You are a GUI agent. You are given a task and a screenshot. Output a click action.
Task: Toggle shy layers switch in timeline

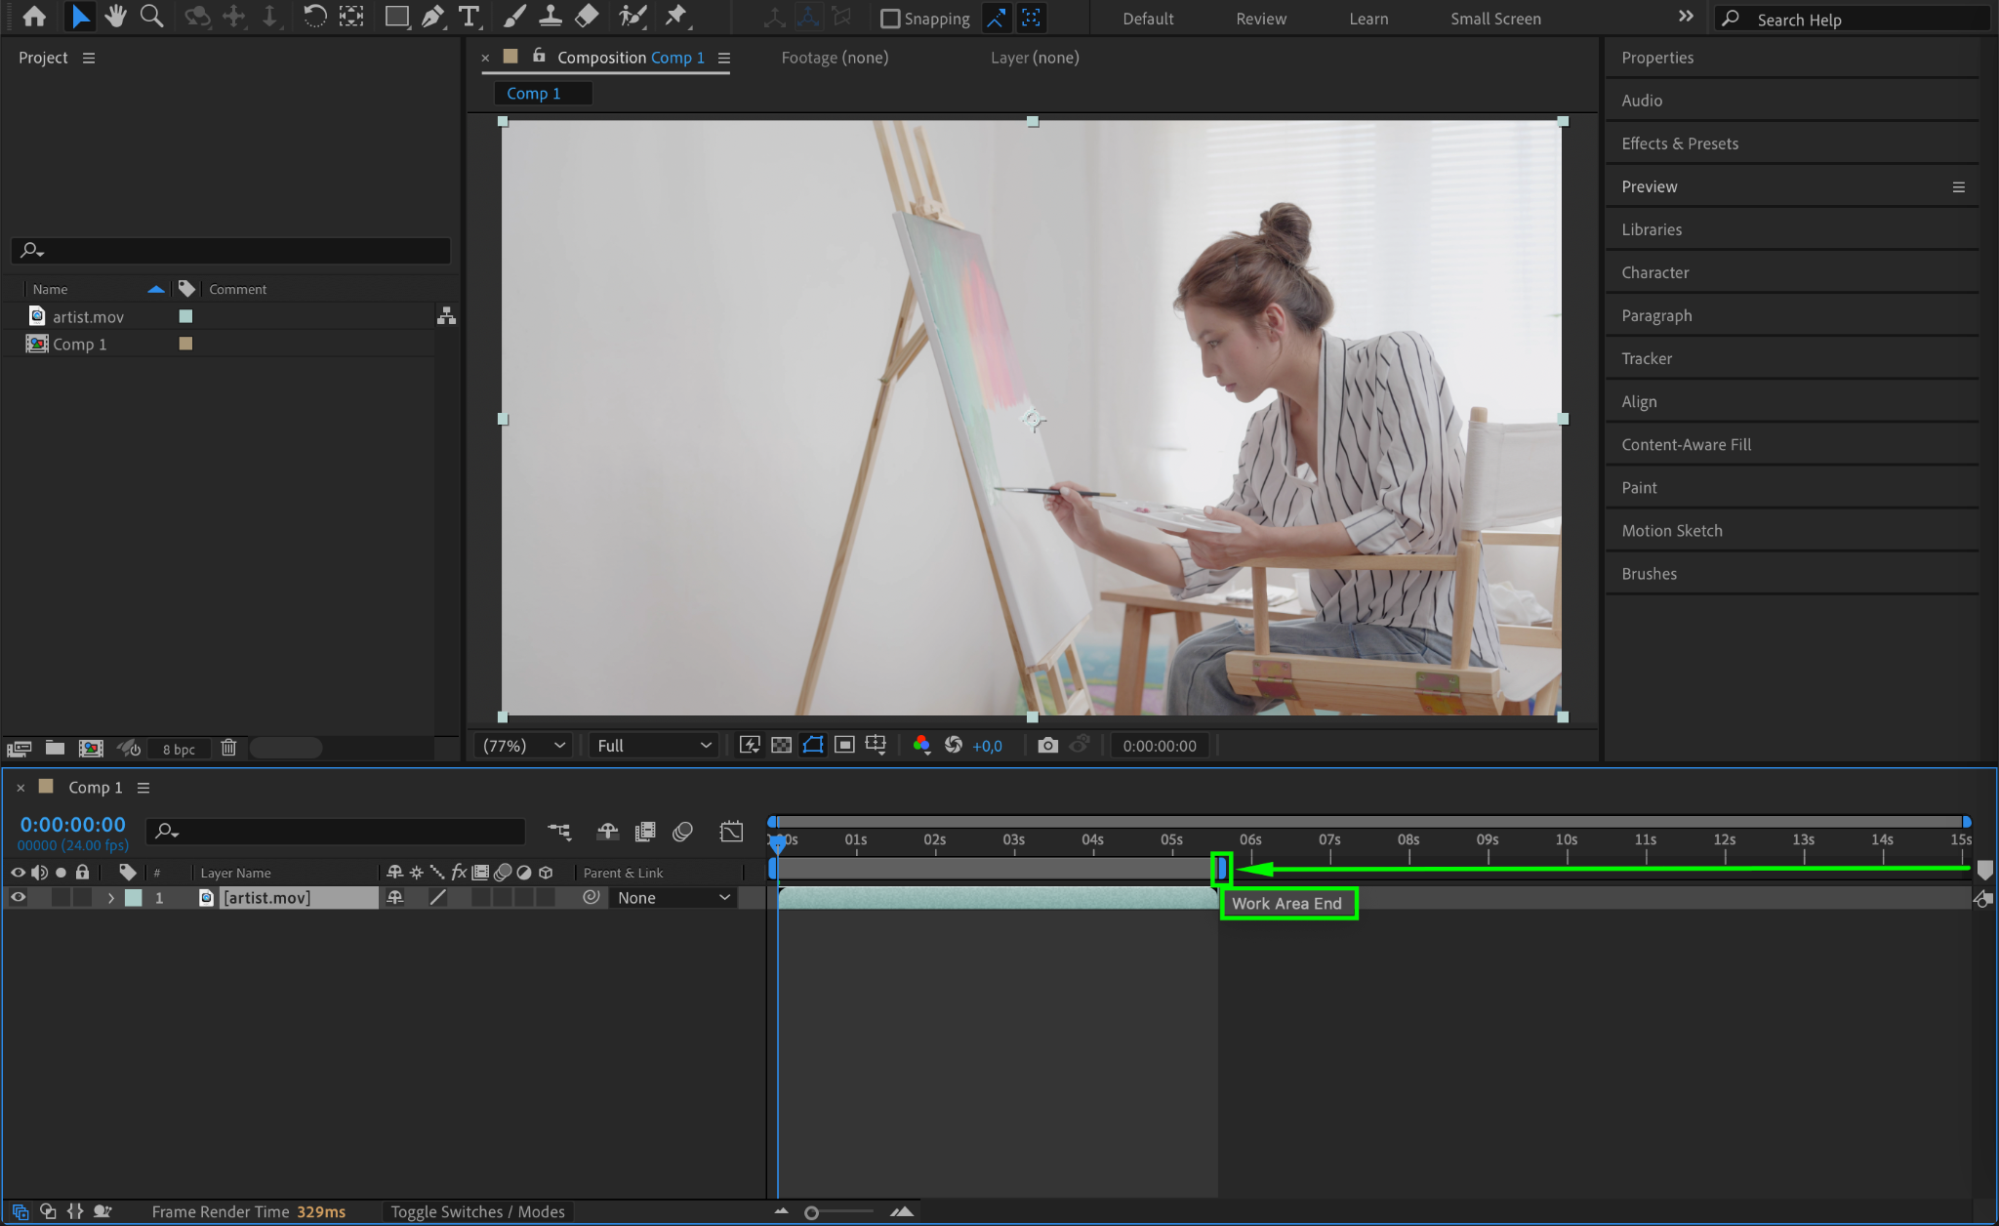607,831
